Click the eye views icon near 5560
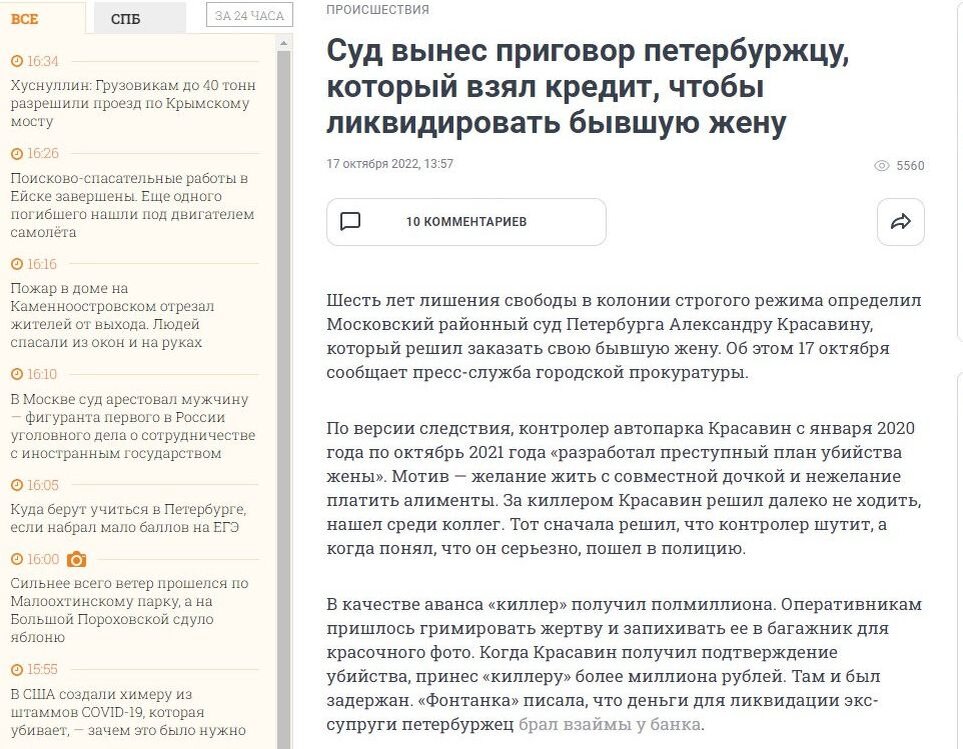This screenshot has height=749, width=963. coord(881,166)
